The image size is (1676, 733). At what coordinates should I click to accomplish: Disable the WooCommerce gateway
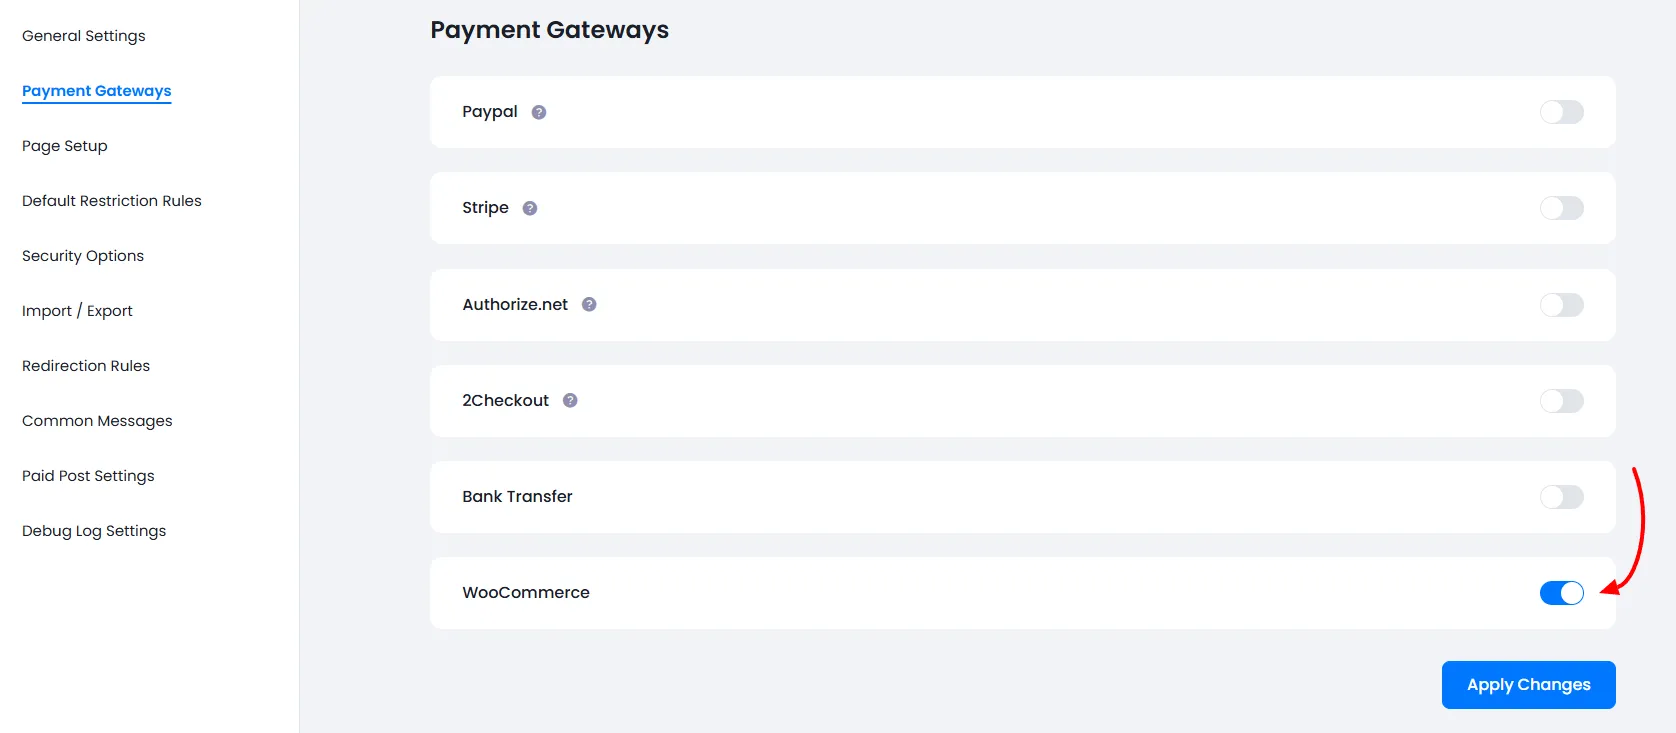pos(1560,593)
